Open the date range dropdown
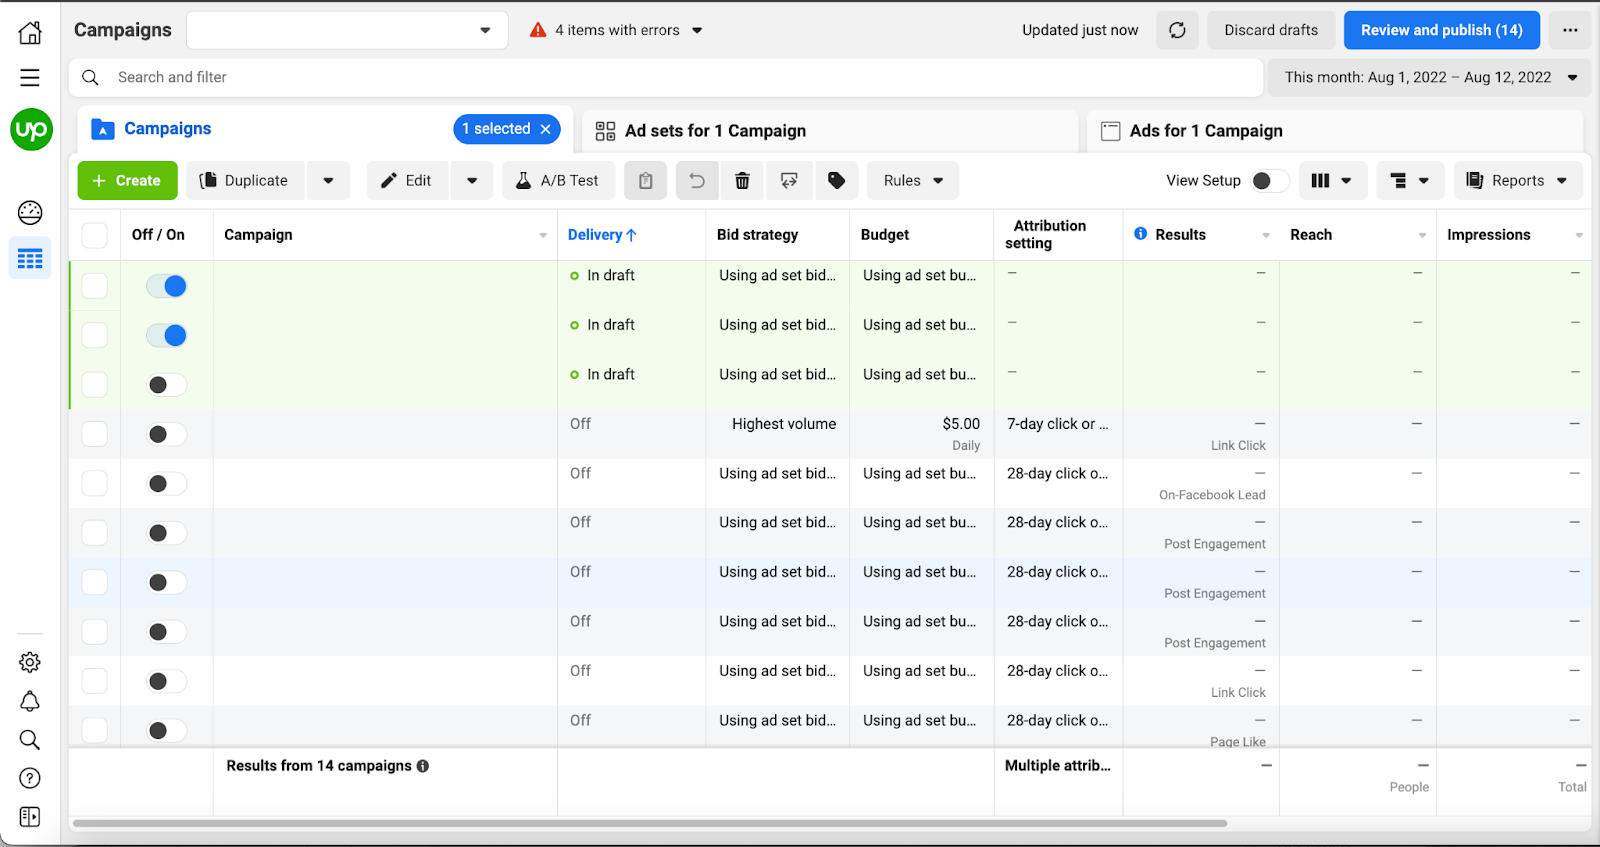 [x=1430, y=77]
